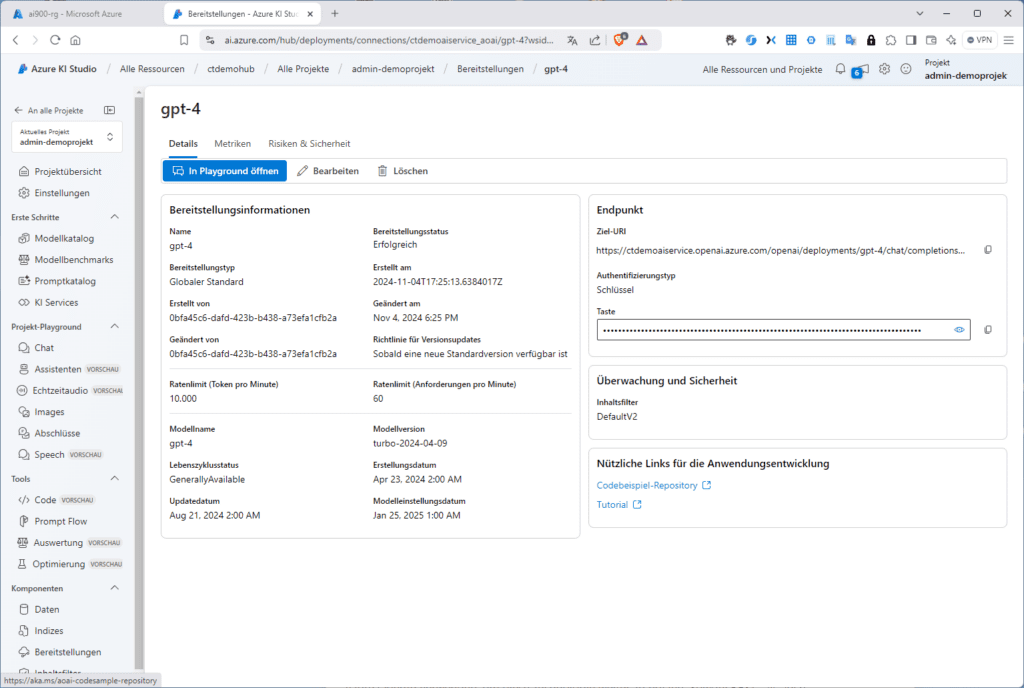
Task: Open Alle Ressourcen und Projekte
Action: pos(762,69)
